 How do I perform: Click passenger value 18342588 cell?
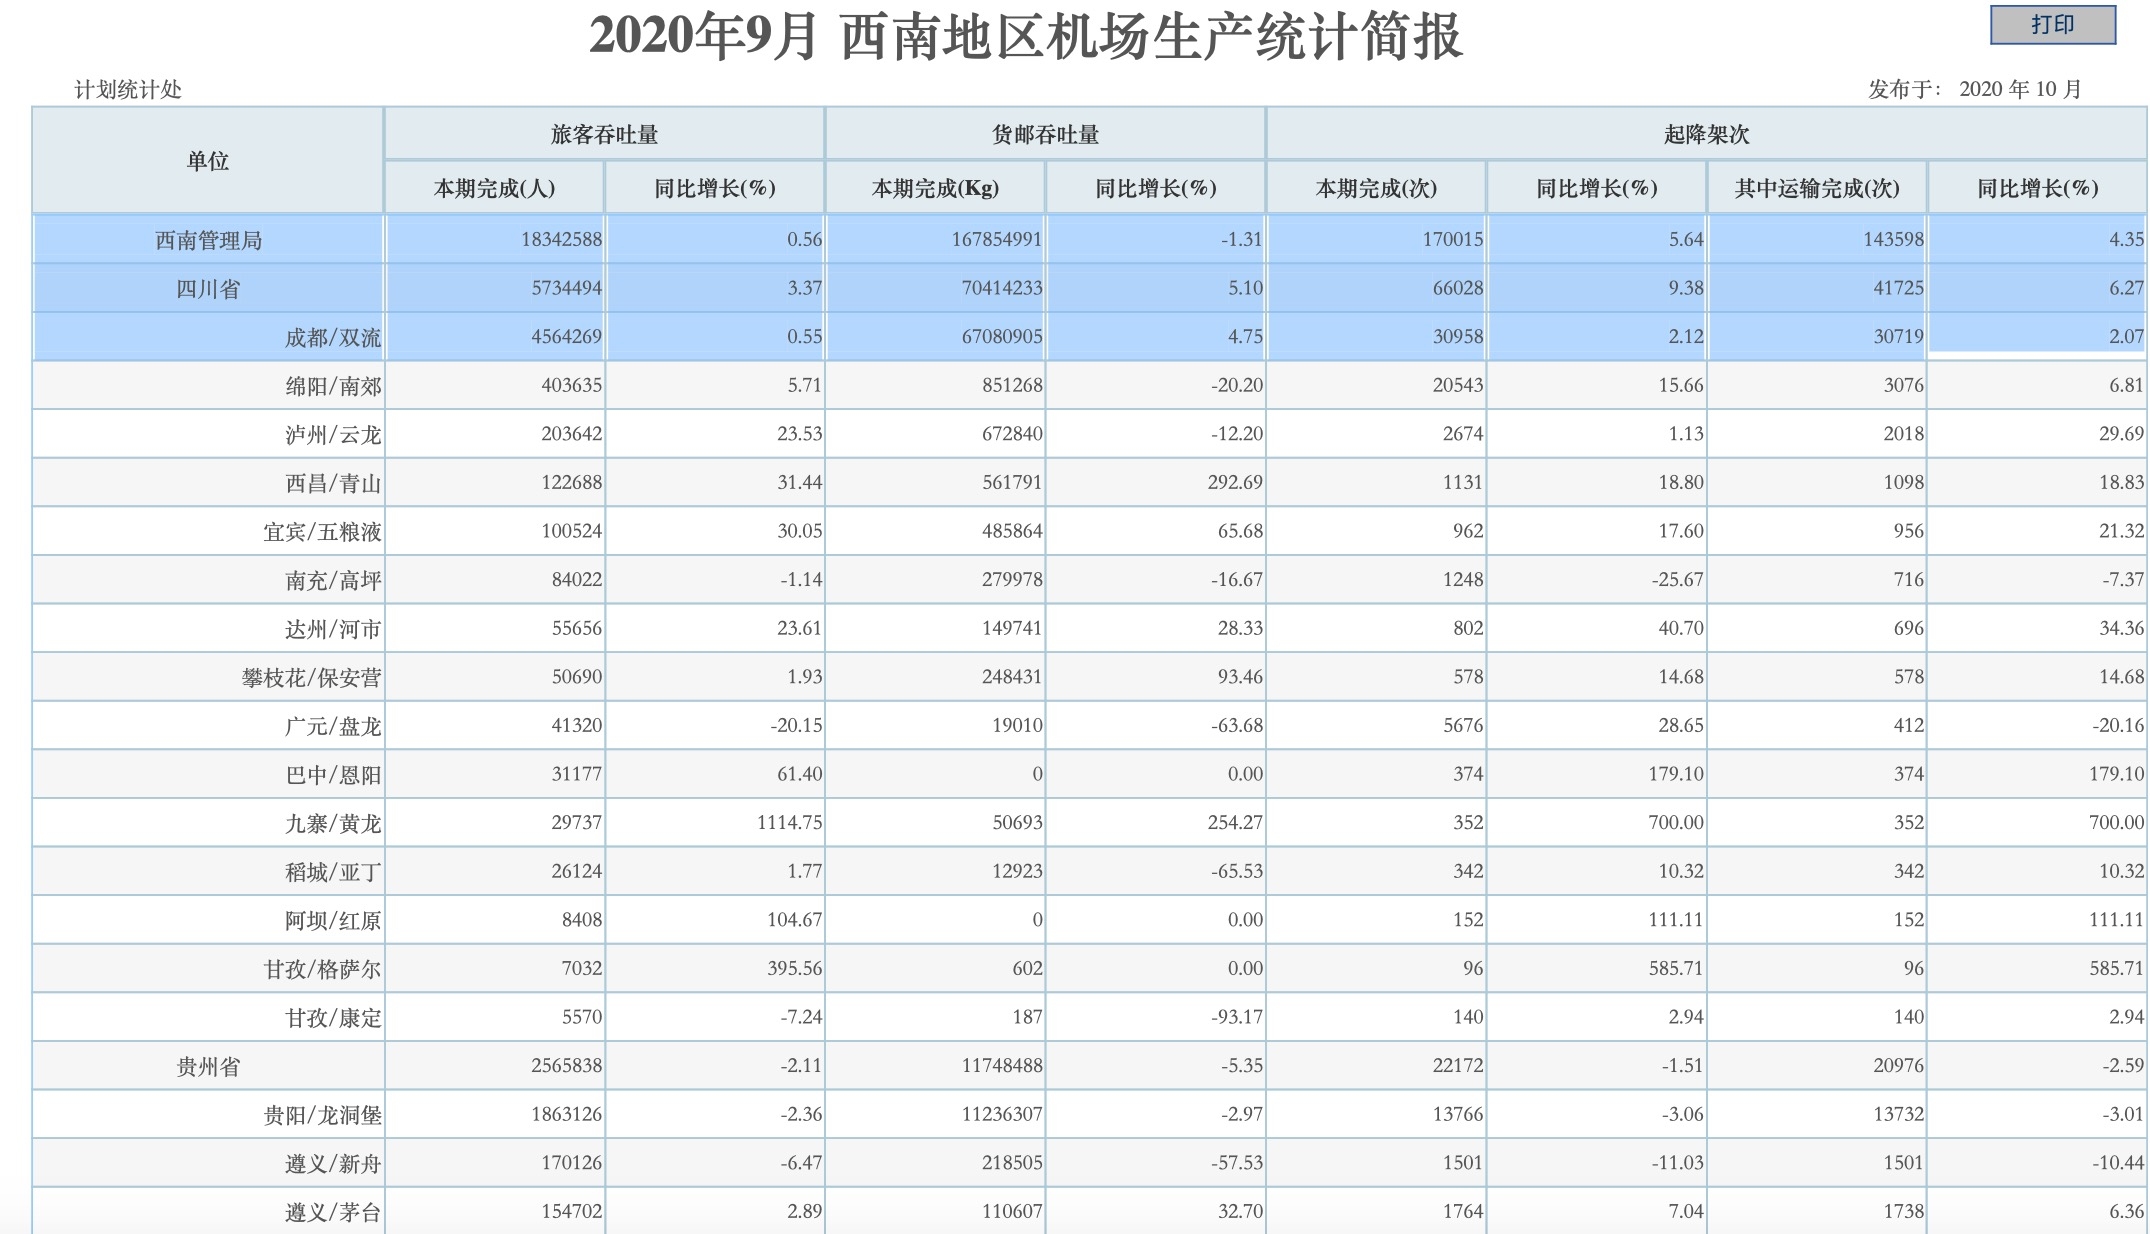[x=561, y=240]
